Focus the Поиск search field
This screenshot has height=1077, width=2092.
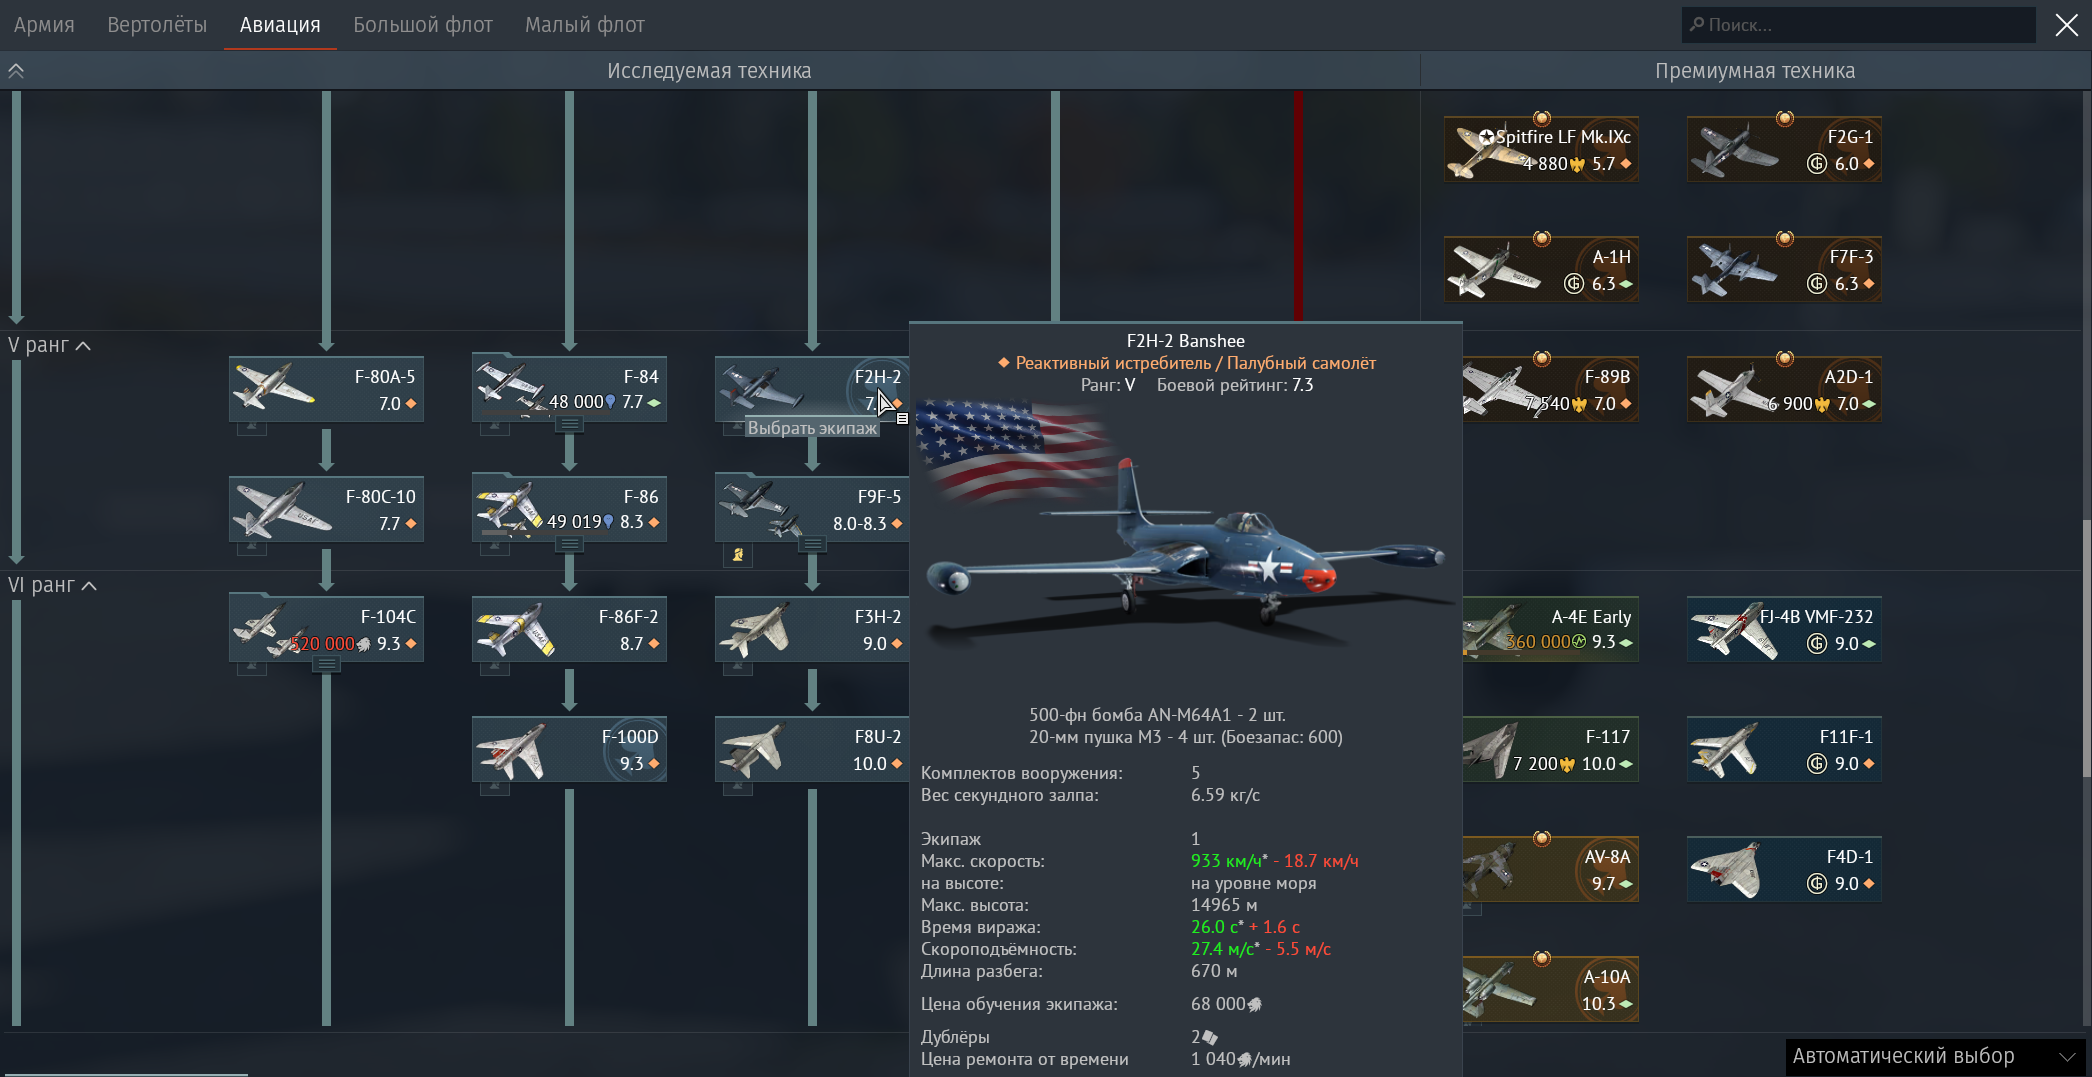coord(1859,25)
